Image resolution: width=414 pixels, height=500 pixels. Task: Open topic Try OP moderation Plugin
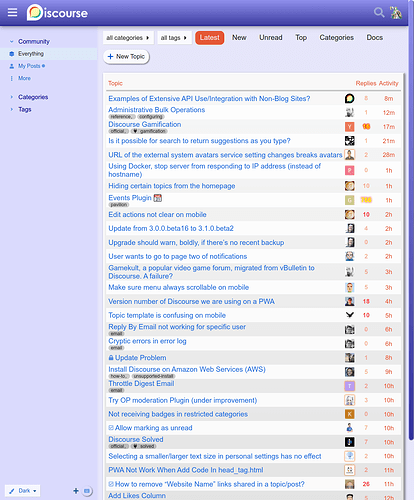tap(183, 400)
